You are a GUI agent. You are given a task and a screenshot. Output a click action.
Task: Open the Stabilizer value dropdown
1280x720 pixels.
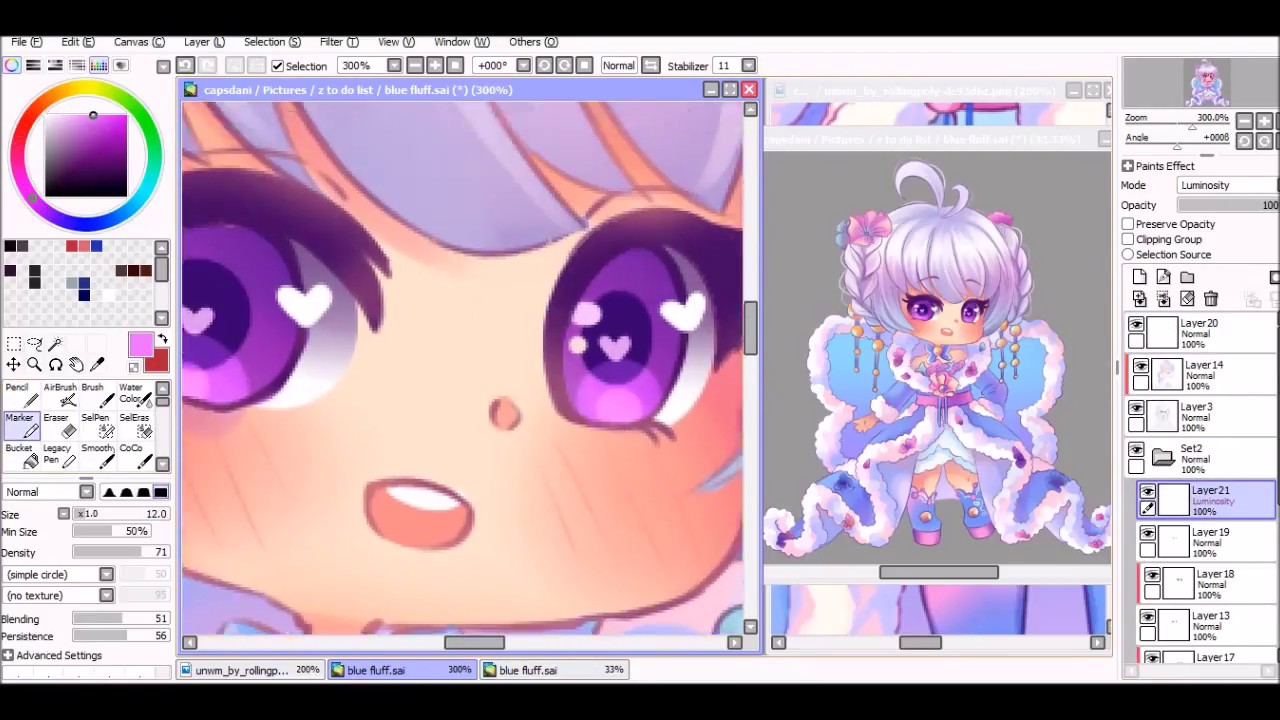(748, 66)
